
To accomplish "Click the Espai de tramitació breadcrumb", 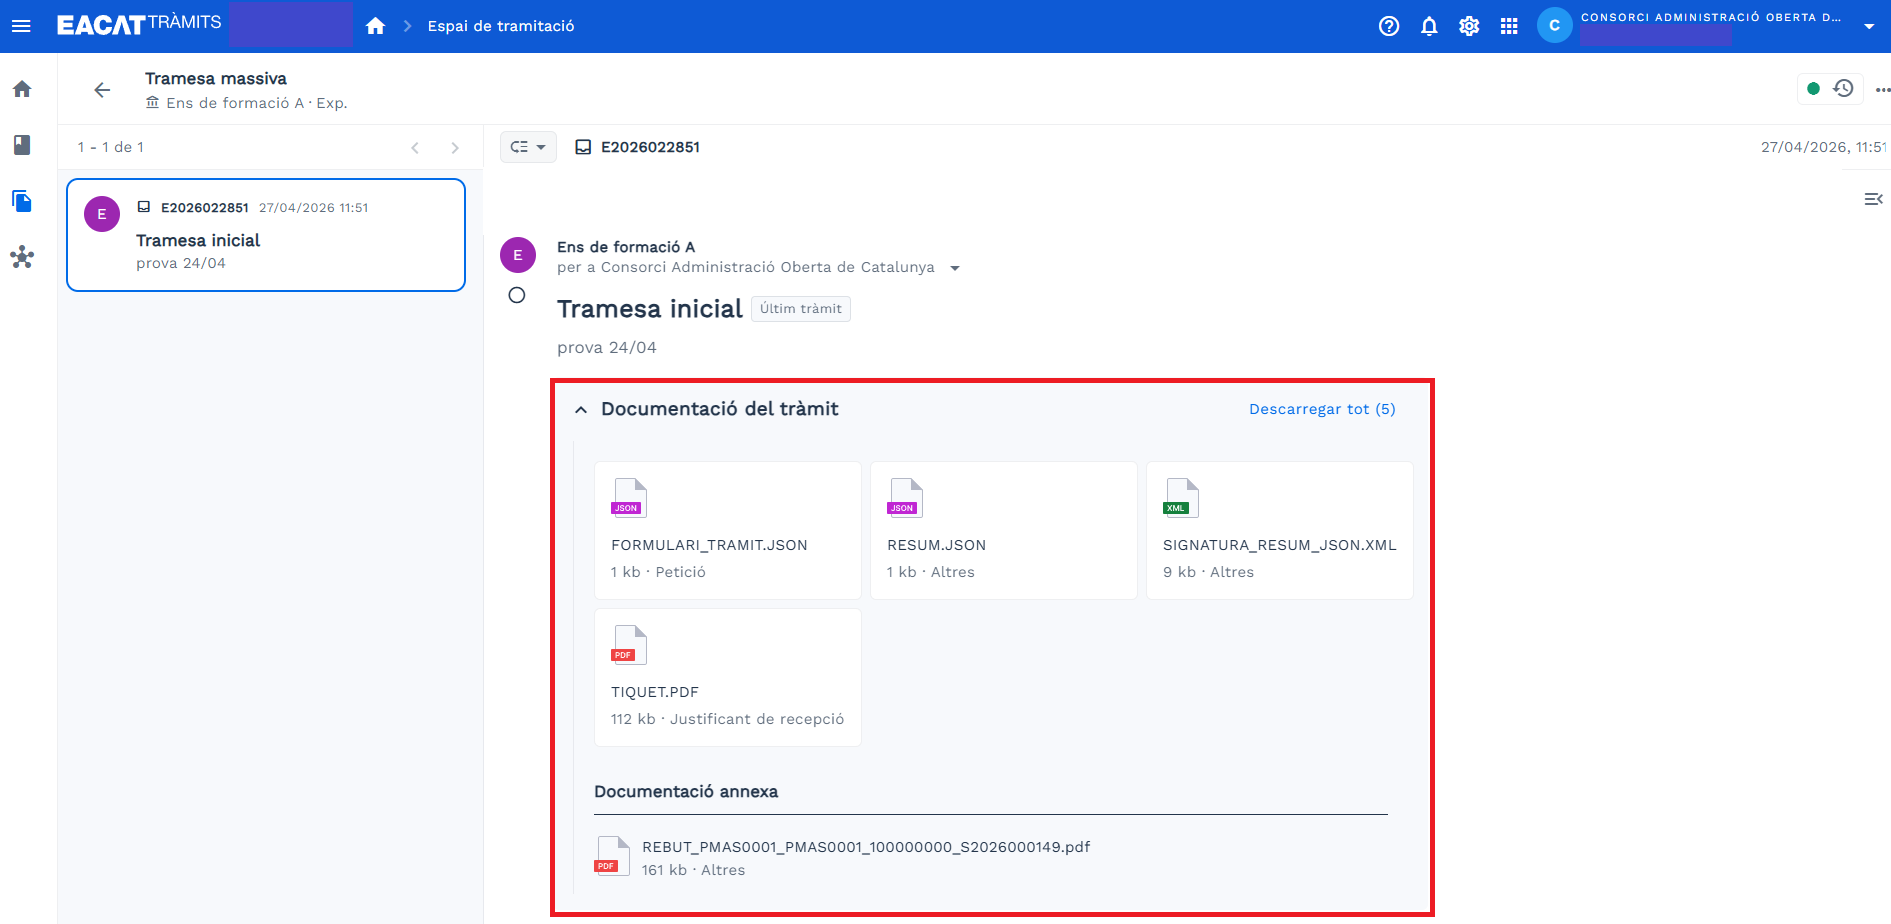I will point(501,26).
